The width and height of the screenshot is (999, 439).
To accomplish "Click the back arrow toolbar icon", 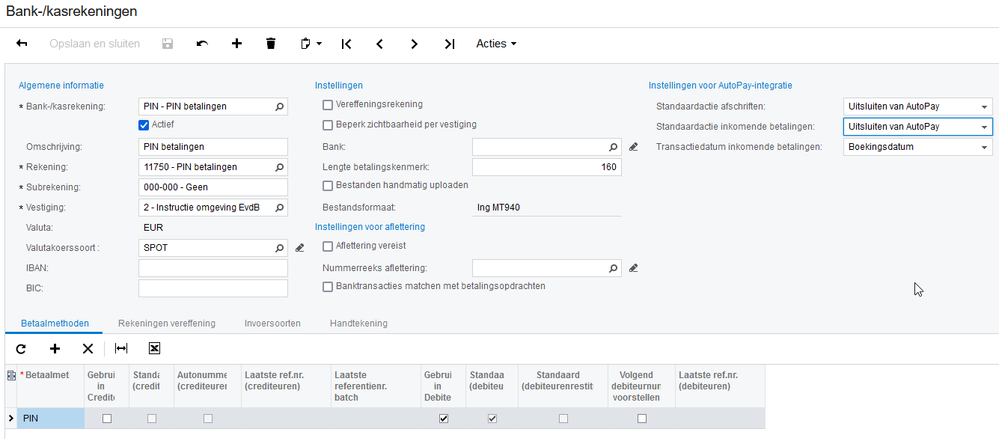I will pyautogui.click(x=22, y=44).
